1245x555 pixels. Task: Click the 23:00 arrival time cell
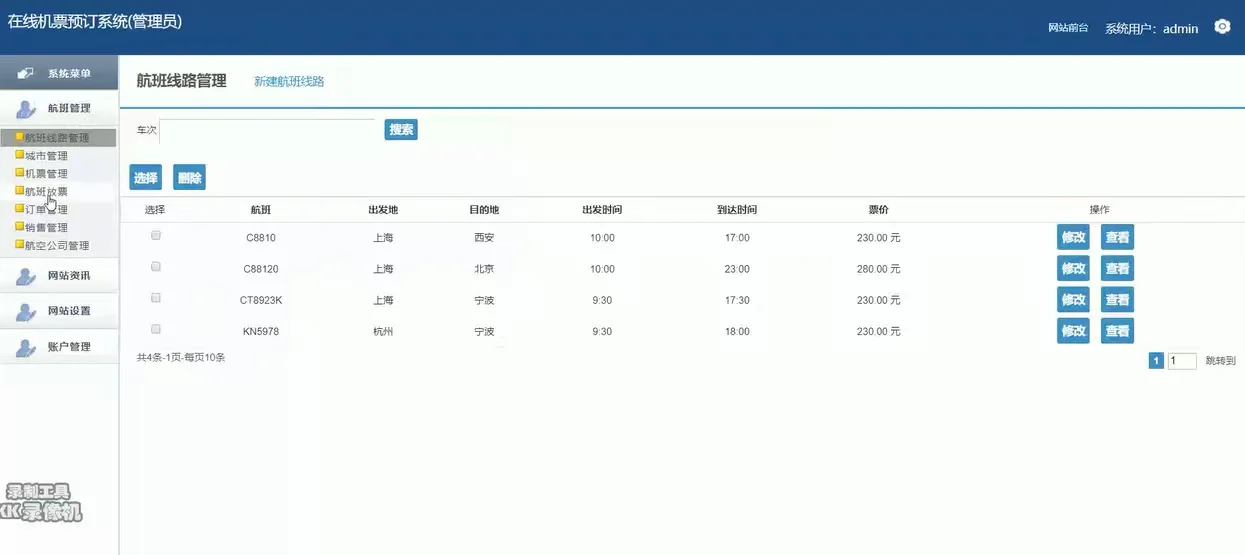pyautogui.click(x=737, y=269)
